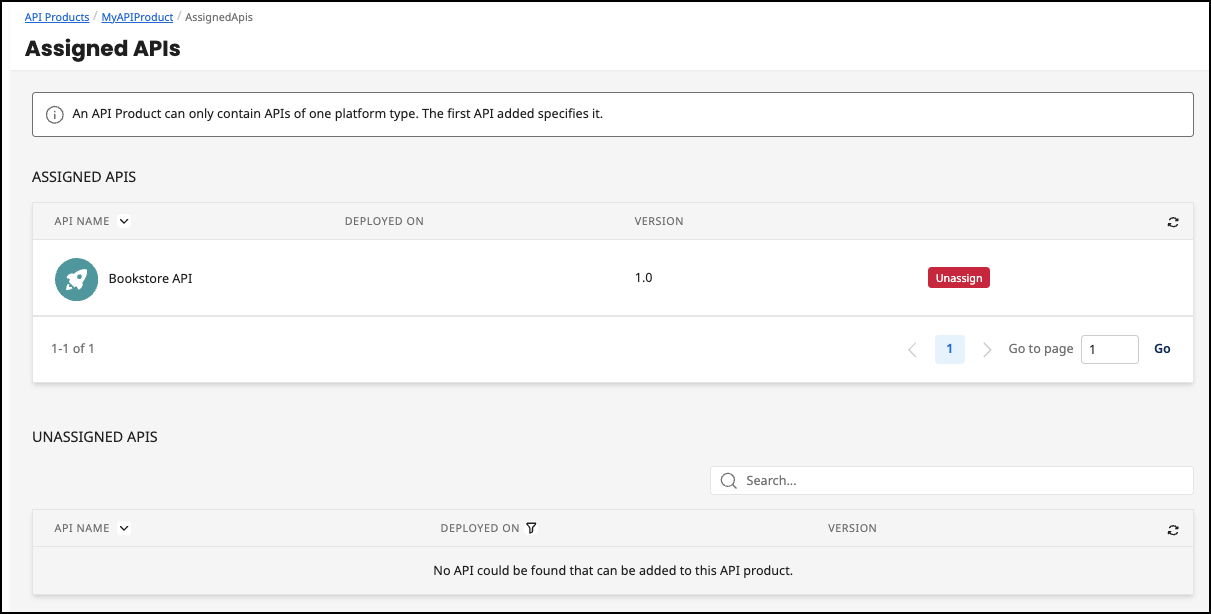
Task: Refresh the Unassigned APIs table
Action: [x=1172, y=529]
